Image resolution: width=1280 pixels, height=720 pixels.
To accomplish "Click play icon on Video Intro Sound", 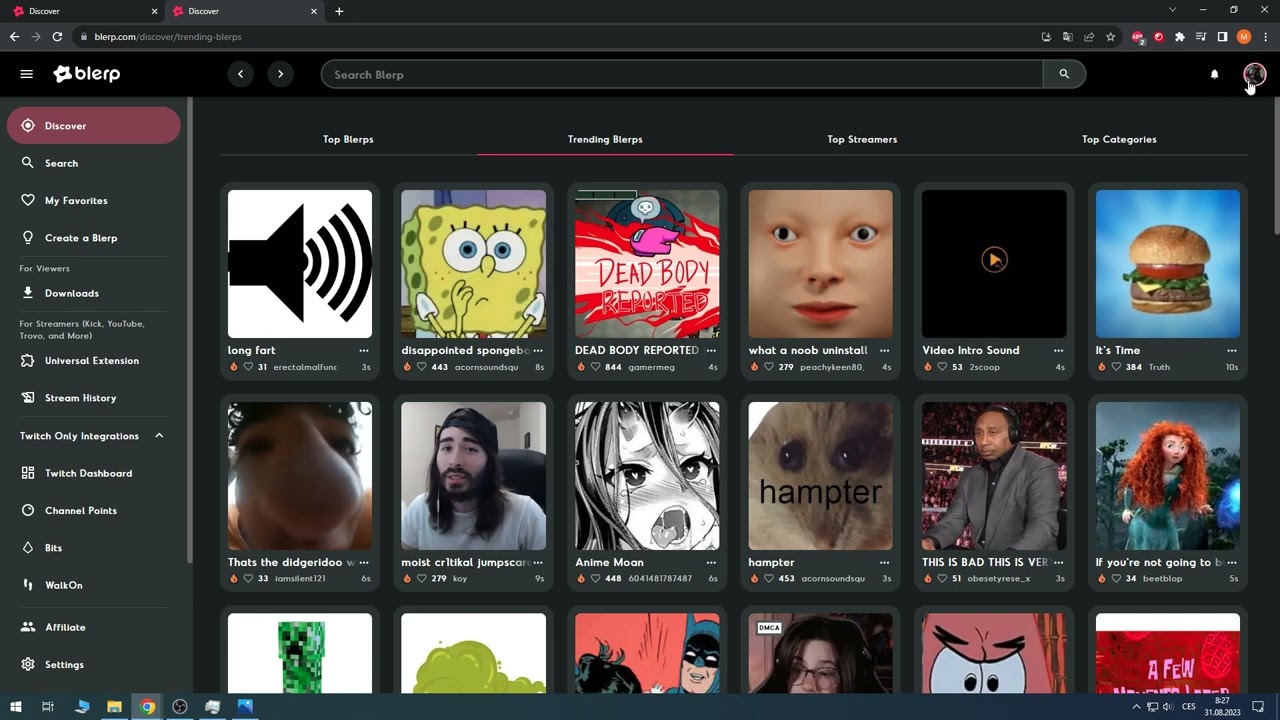I will click(994, 260).
